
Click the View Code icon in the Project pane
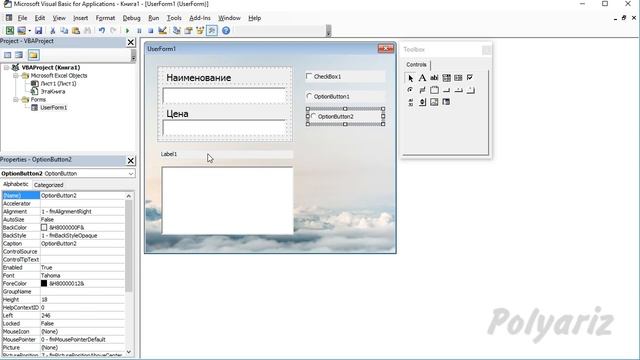tap(8, 55)
